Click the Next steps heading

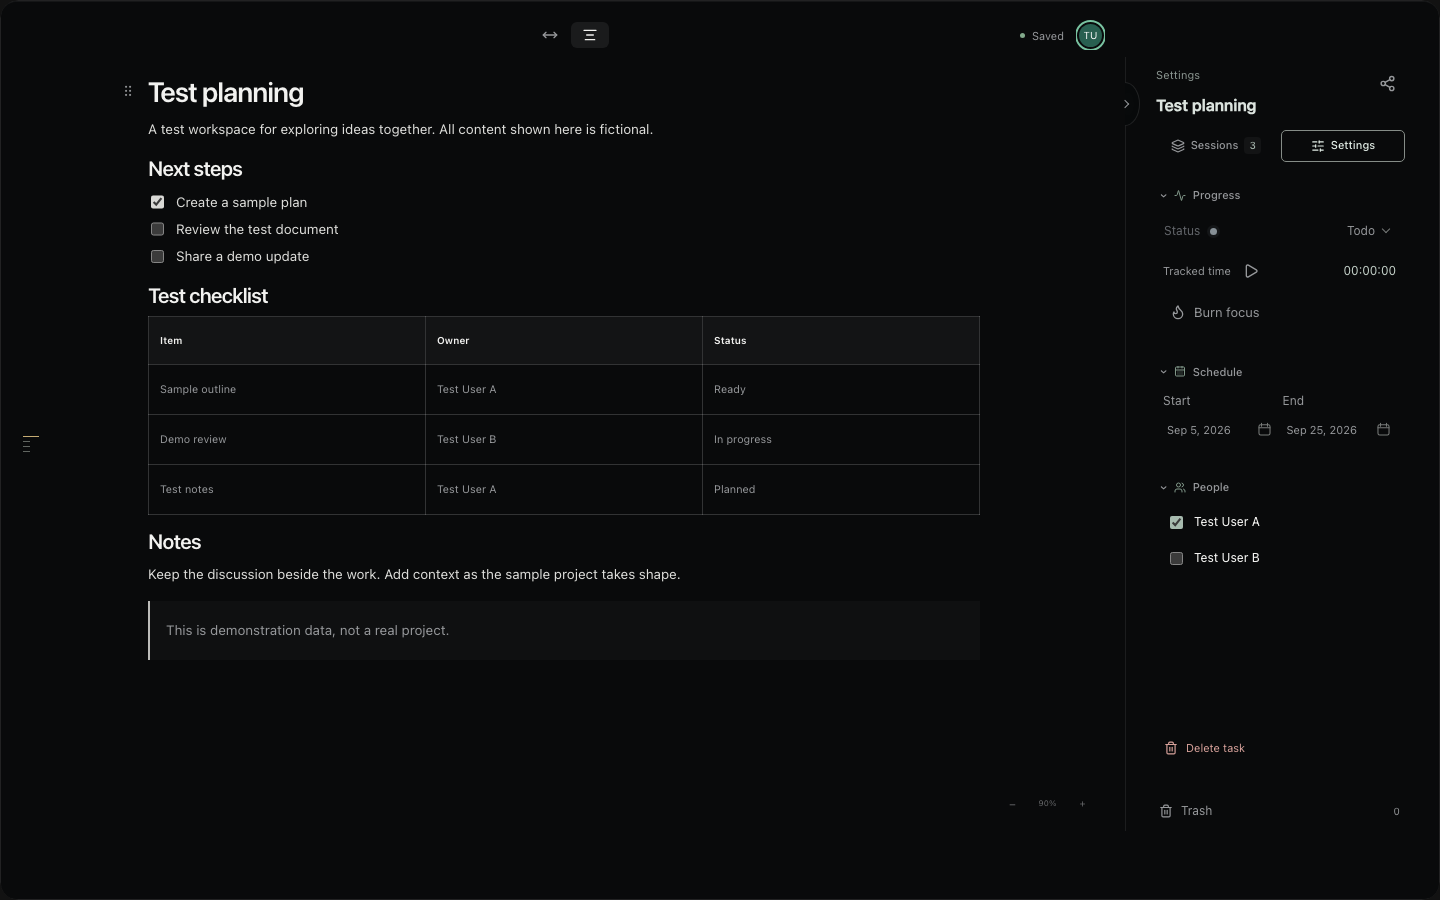click(195, 169)
